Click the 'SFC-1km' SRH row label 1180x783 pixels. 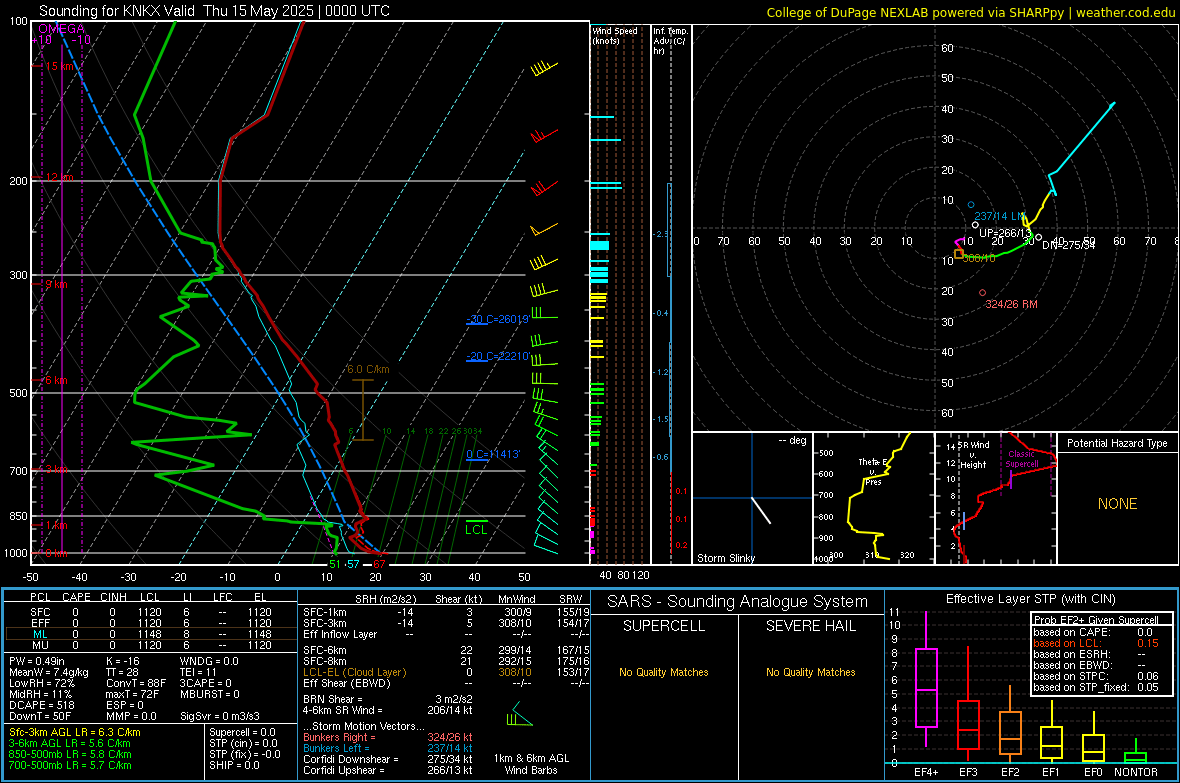click(324, 612)
